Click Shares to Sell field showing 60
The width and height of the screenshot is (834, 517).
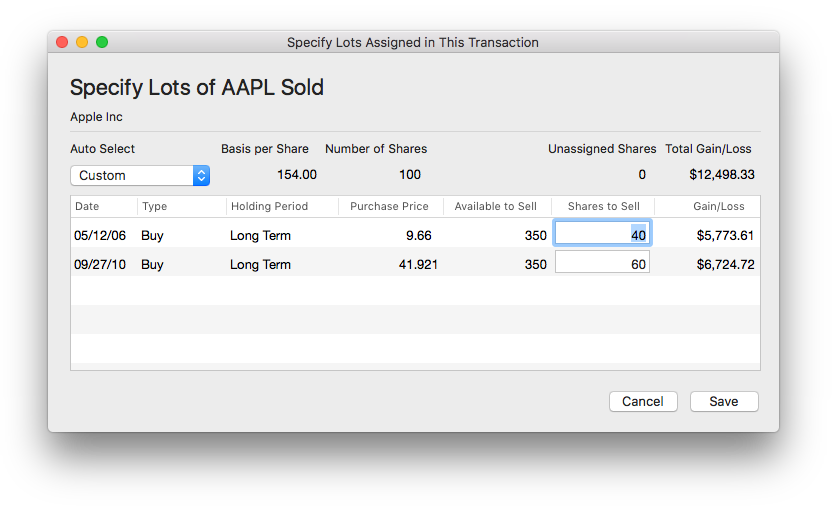point(602,264)
